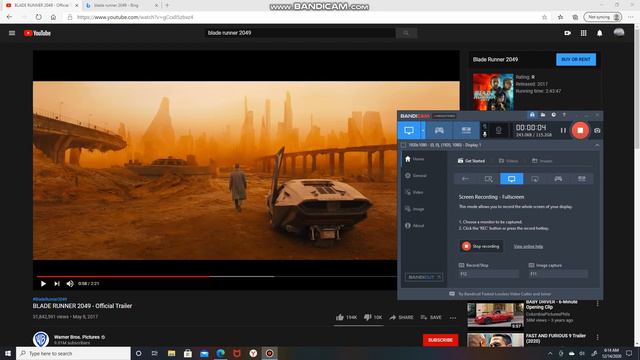Open Microsoft Edge from the taskbar
This screenshot has width=640, height=360.
220,353
